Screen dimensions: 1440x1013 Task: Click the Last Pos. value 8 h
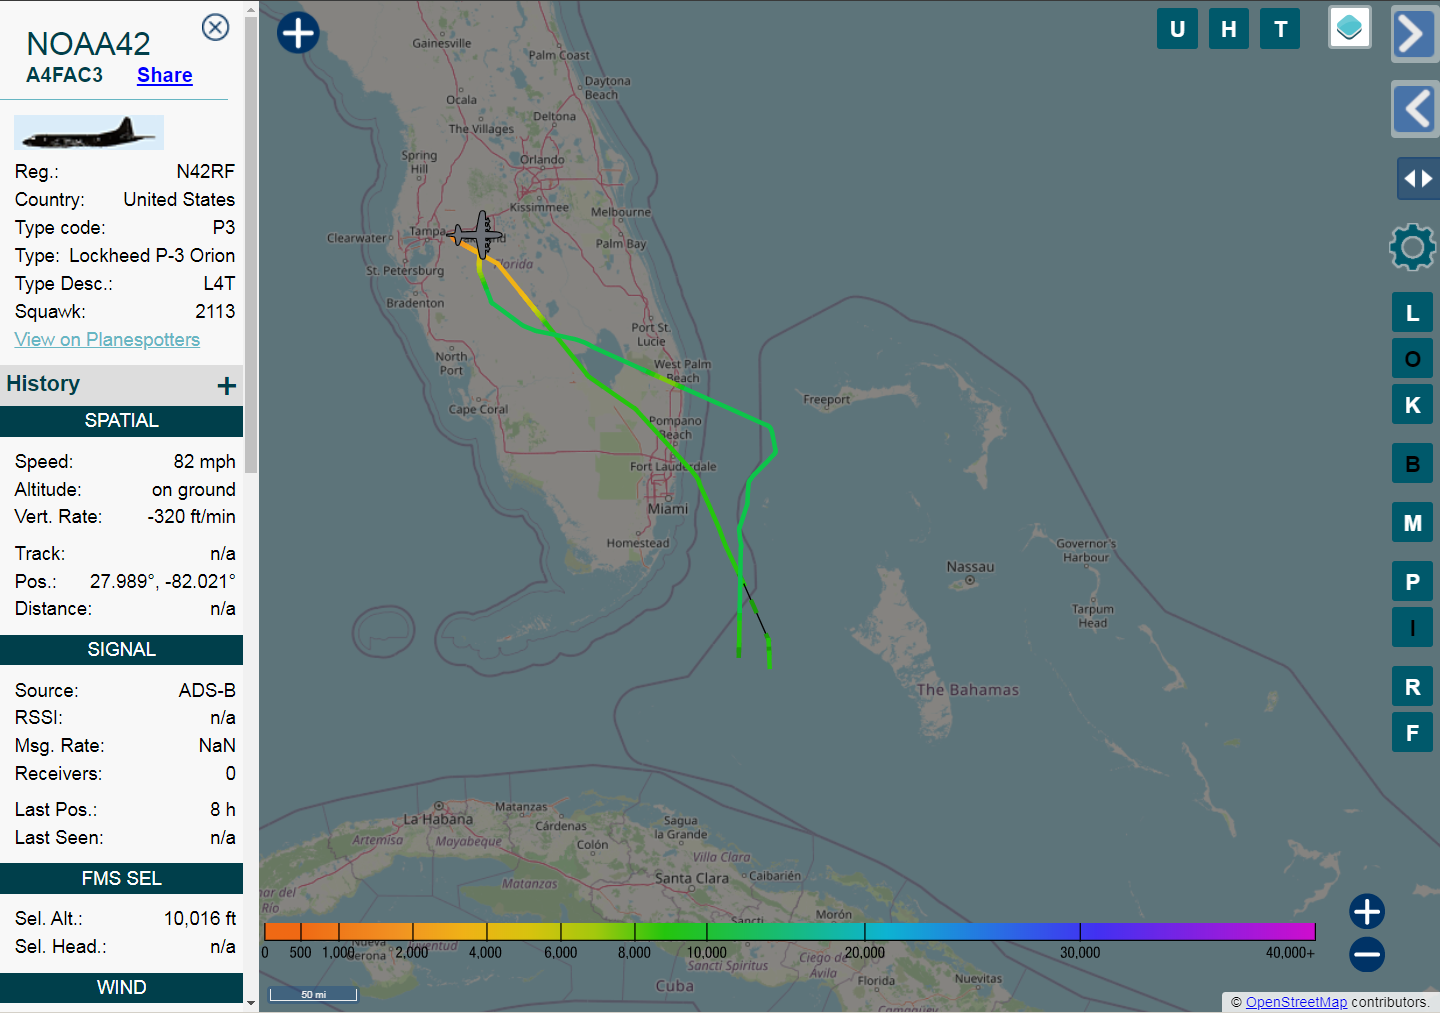tap(223, 810)
